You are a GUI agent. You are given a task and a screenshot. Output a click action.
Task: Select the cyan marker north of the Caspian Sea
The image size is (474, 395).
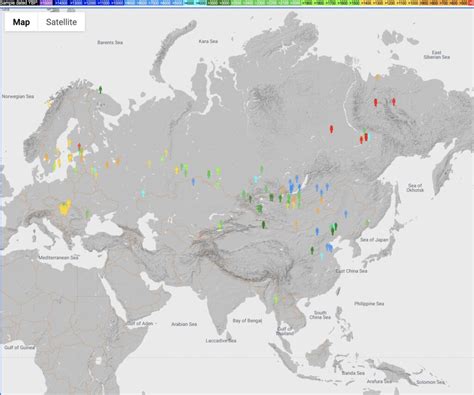pos(143,193)
